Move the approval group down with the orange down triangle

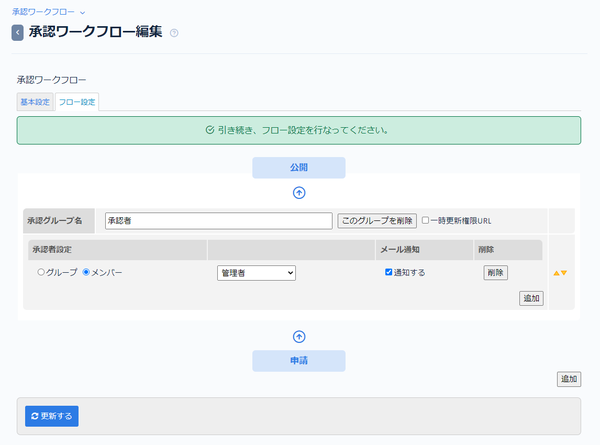tap(564, 273)
